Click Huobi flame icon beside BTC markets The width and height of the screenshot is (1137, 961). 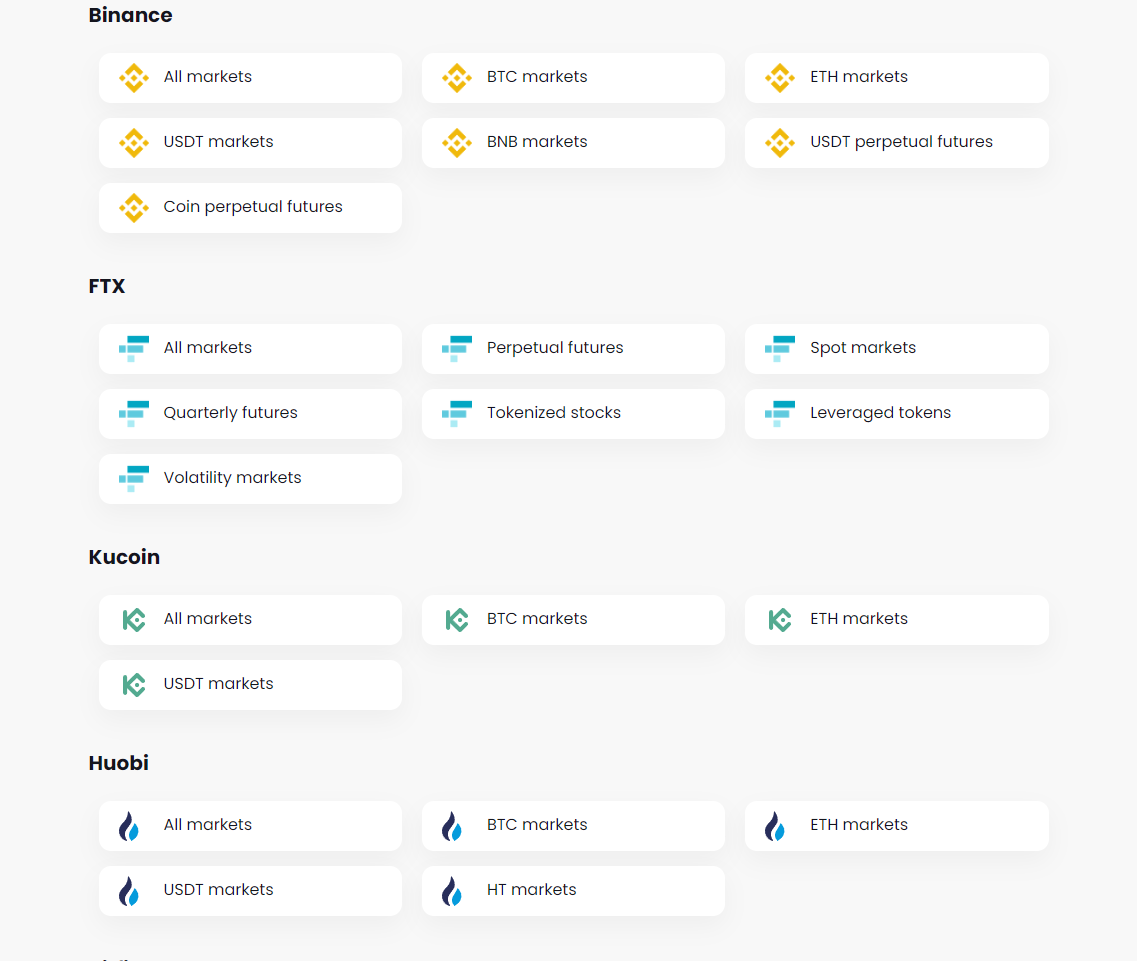[x=452, y=826]
